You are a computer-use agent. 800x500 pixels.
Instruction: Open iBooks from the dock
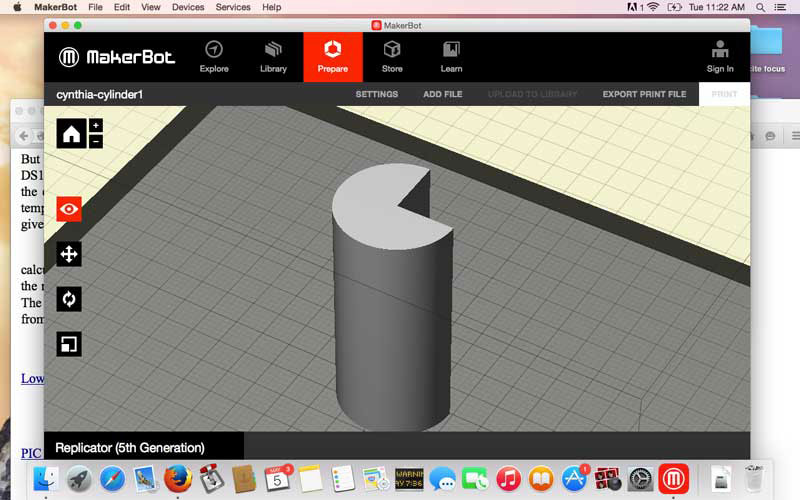click(541, 479)
